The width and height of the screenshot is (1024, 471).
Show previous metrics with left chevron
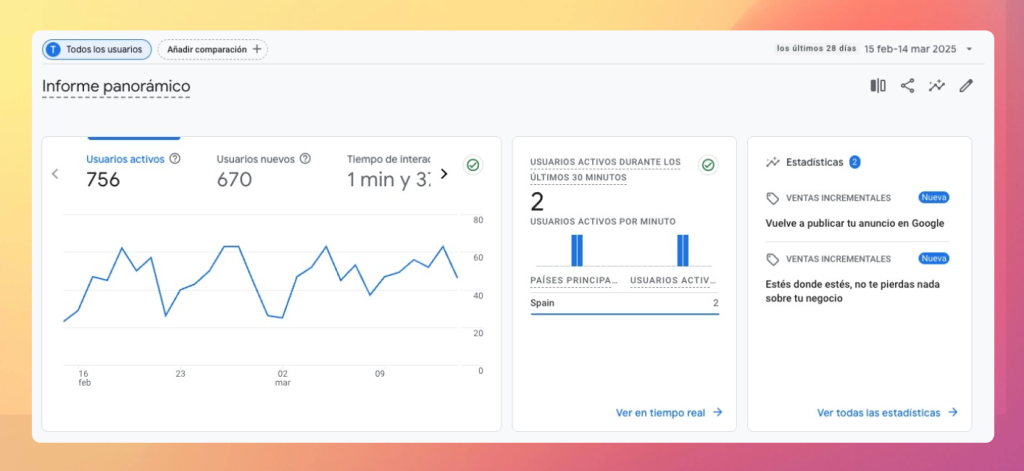[55, 173]
